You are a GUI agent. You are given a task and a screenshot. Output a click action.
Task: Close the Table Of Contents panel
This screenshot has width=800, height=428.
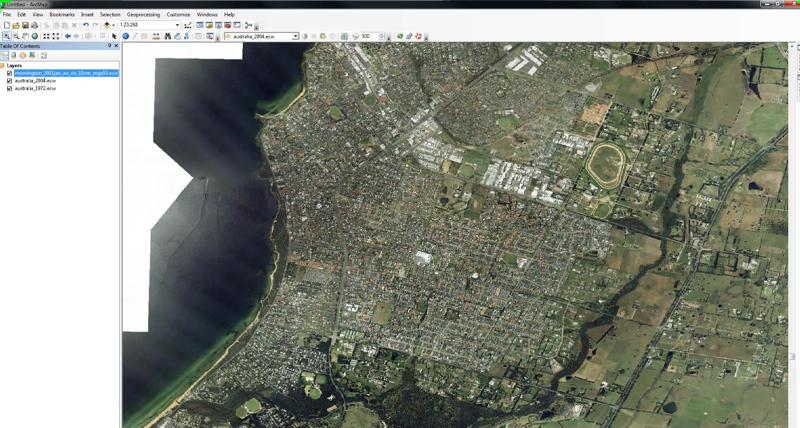coord(116,45)
